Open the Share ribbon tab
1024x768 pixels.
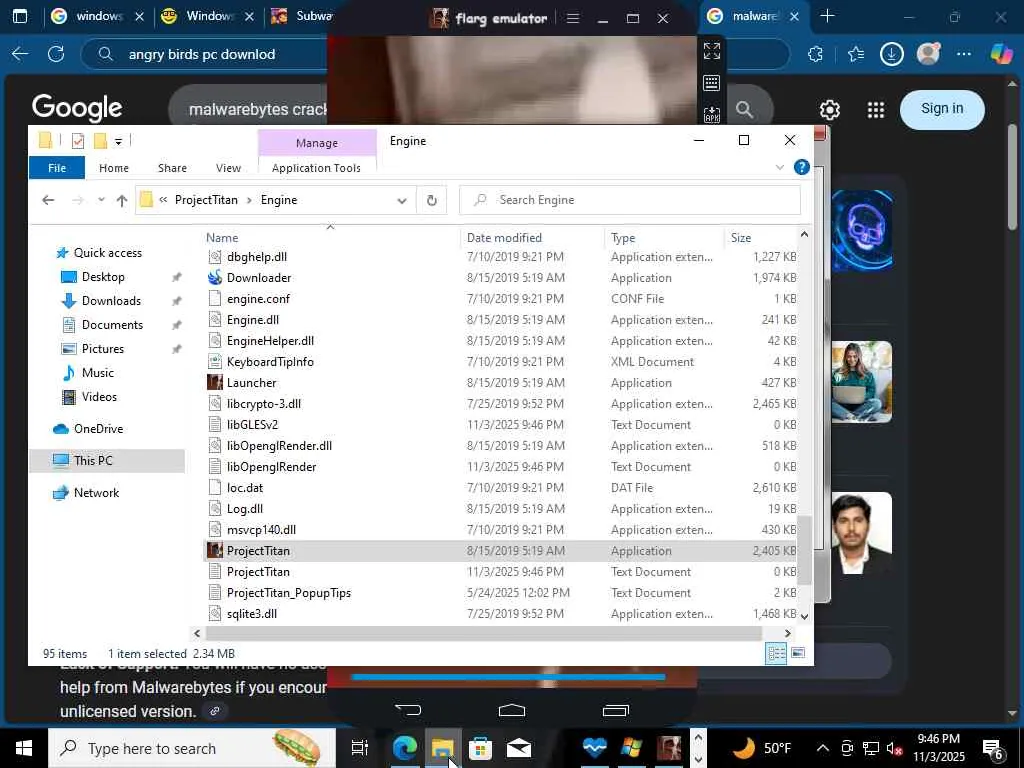(x=172, y=168)
